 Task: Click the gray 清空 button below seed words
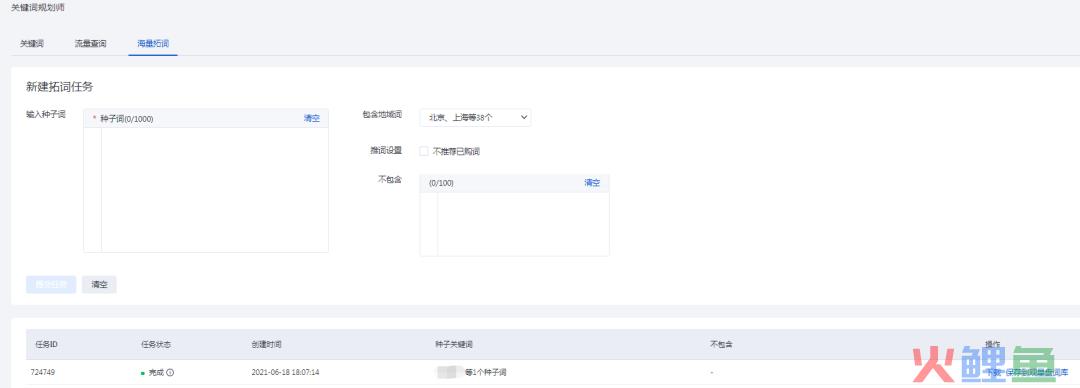(99, 285)
